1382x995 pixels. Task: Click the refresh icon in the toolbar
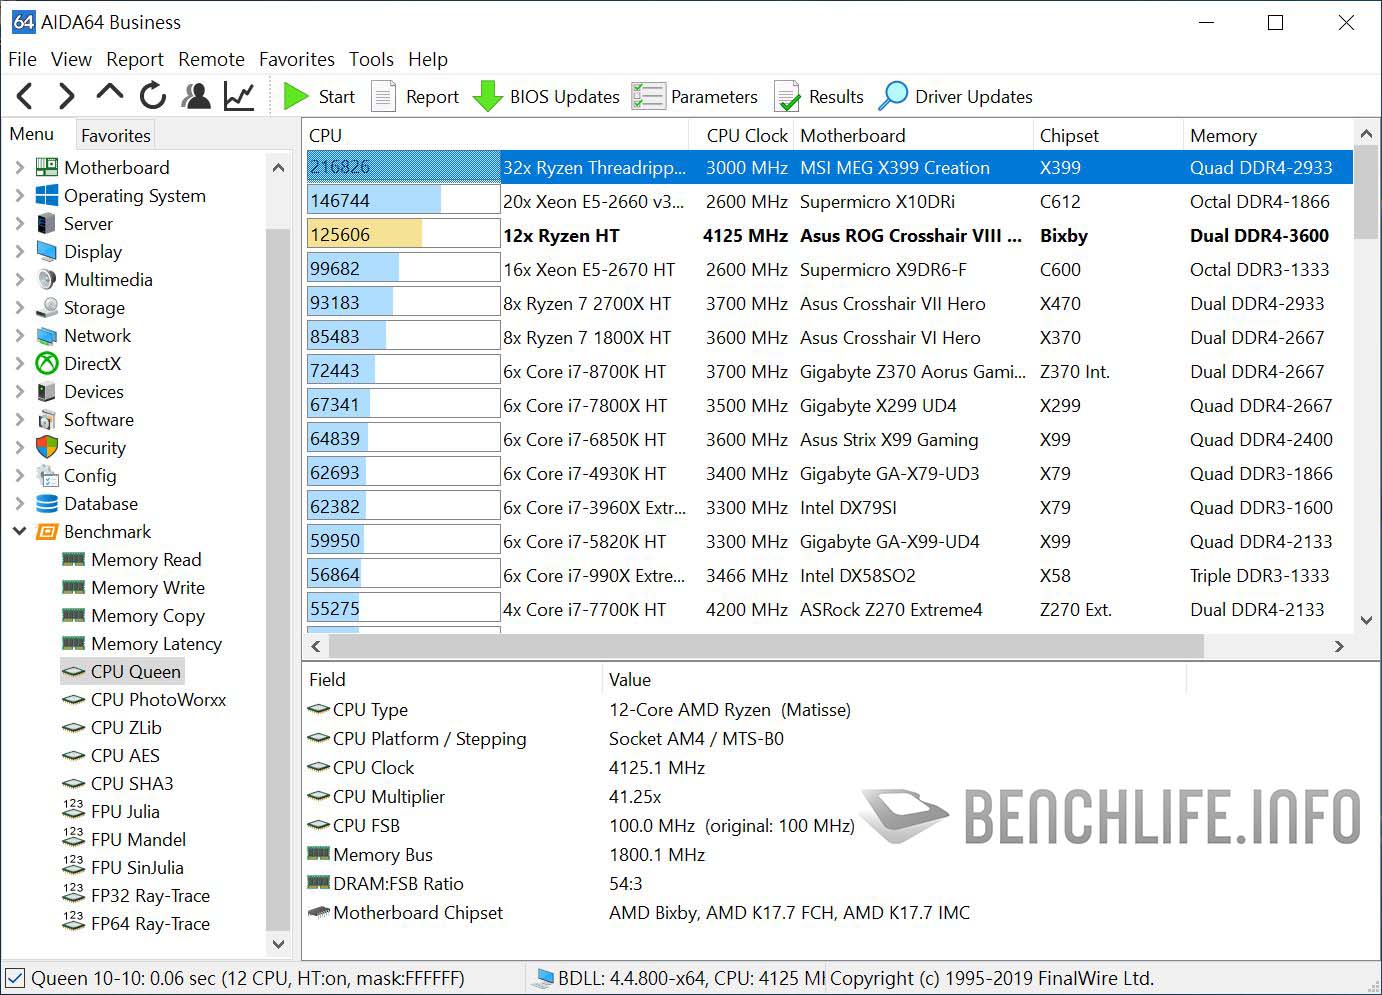(152, 96)
